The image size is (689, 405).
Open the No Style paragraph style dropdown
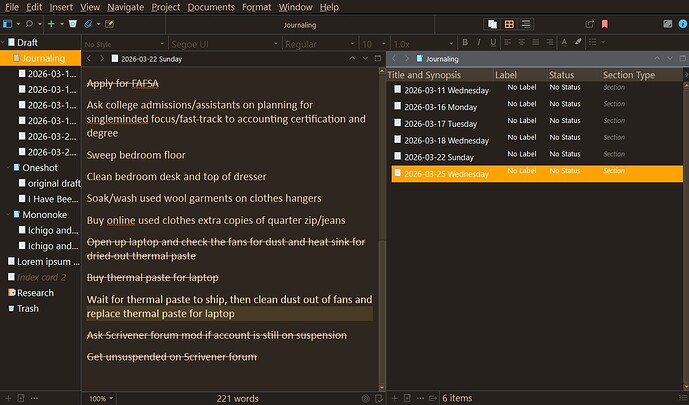point(124,44)
